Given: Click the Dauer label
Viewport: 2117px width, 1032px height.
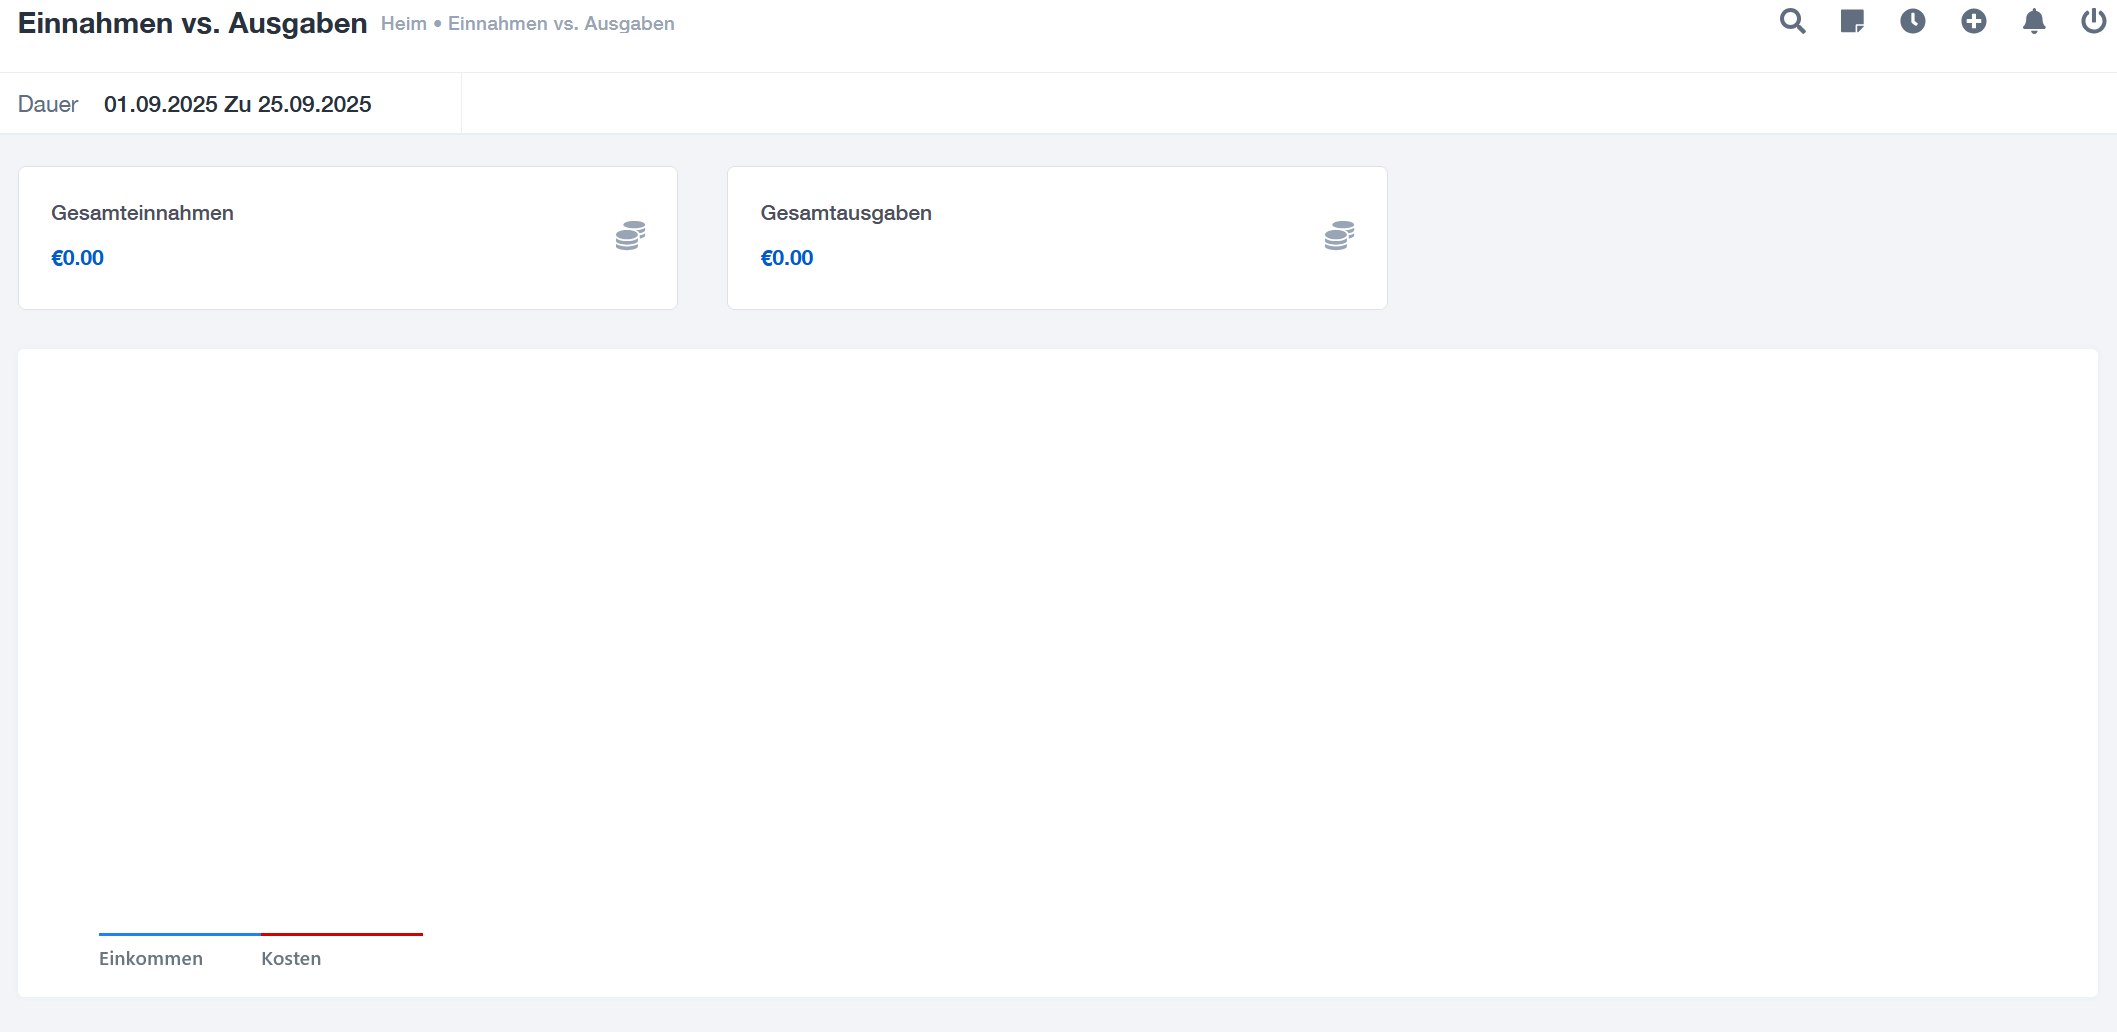Looking at the screenshot, I should coord(48,104).
